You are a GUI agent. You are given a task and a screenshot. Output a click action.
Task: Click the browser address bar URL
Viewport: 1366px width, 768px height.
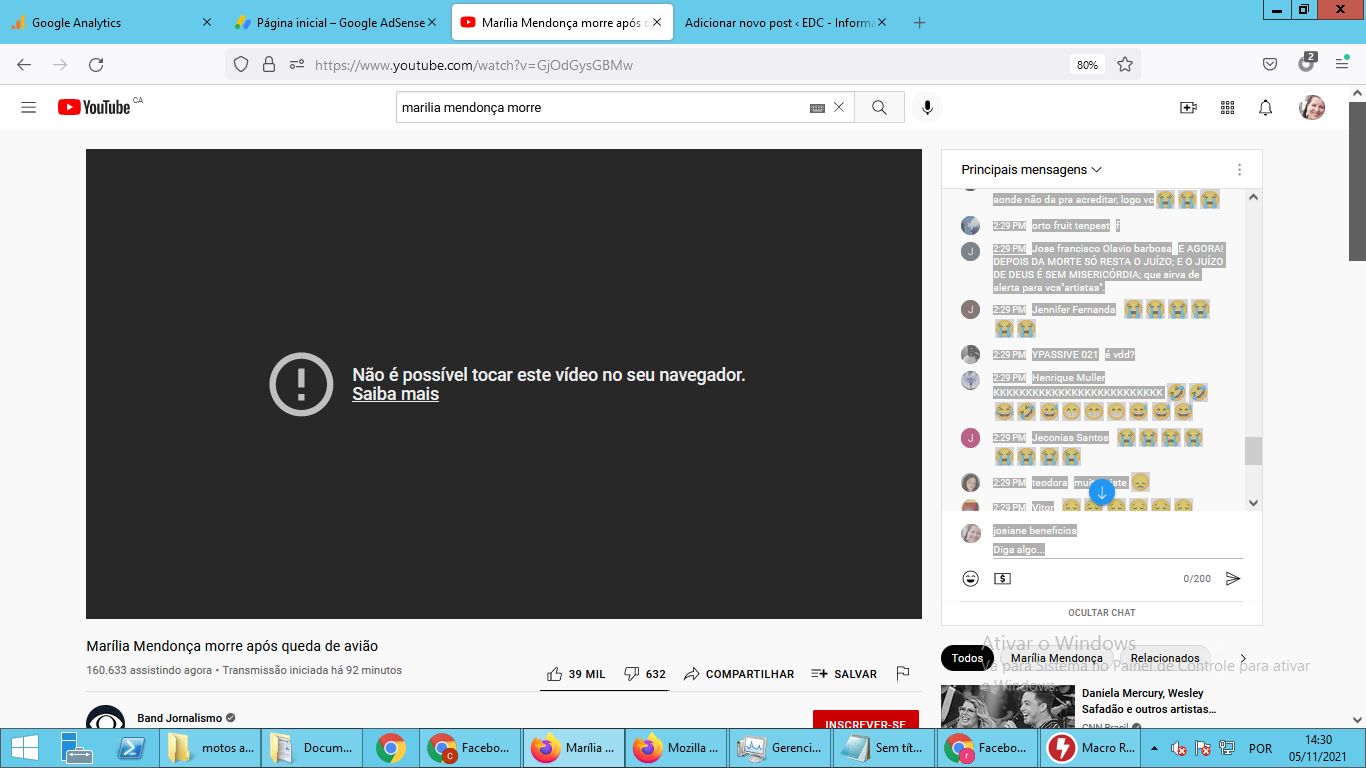474,65
